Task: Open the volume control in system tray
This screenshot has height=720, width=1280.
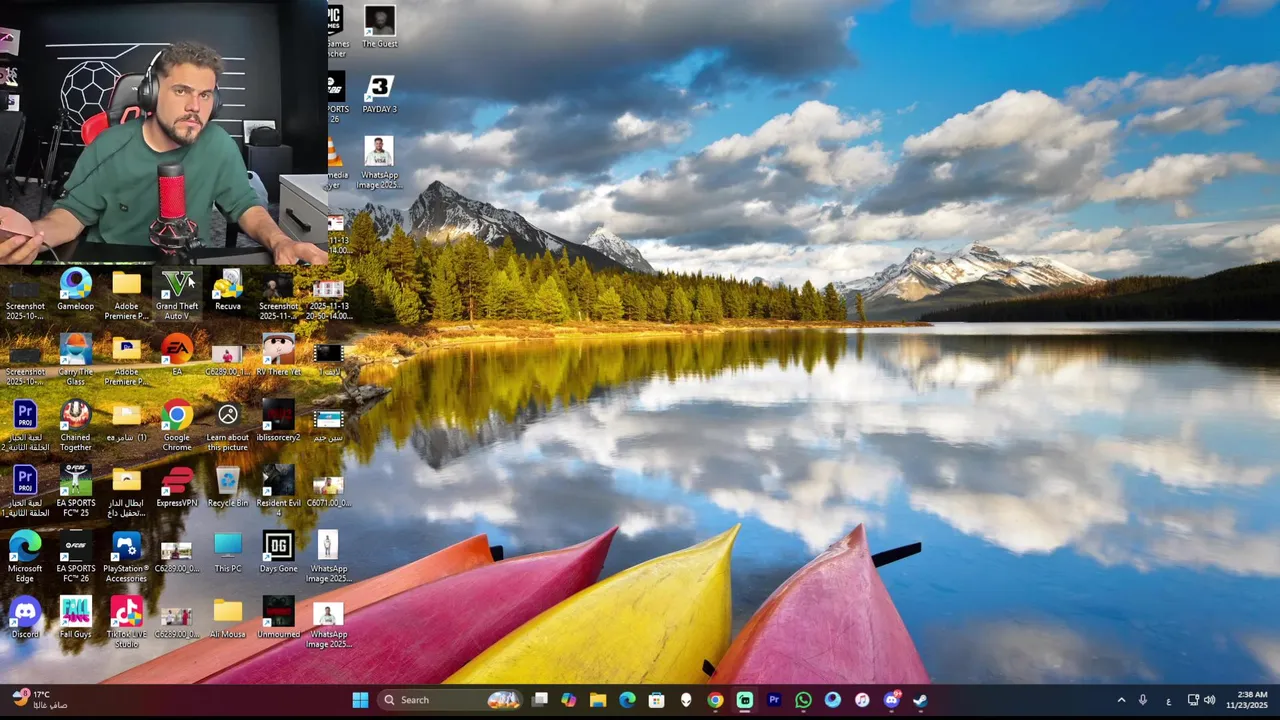Action: (x=1210, y=700)
